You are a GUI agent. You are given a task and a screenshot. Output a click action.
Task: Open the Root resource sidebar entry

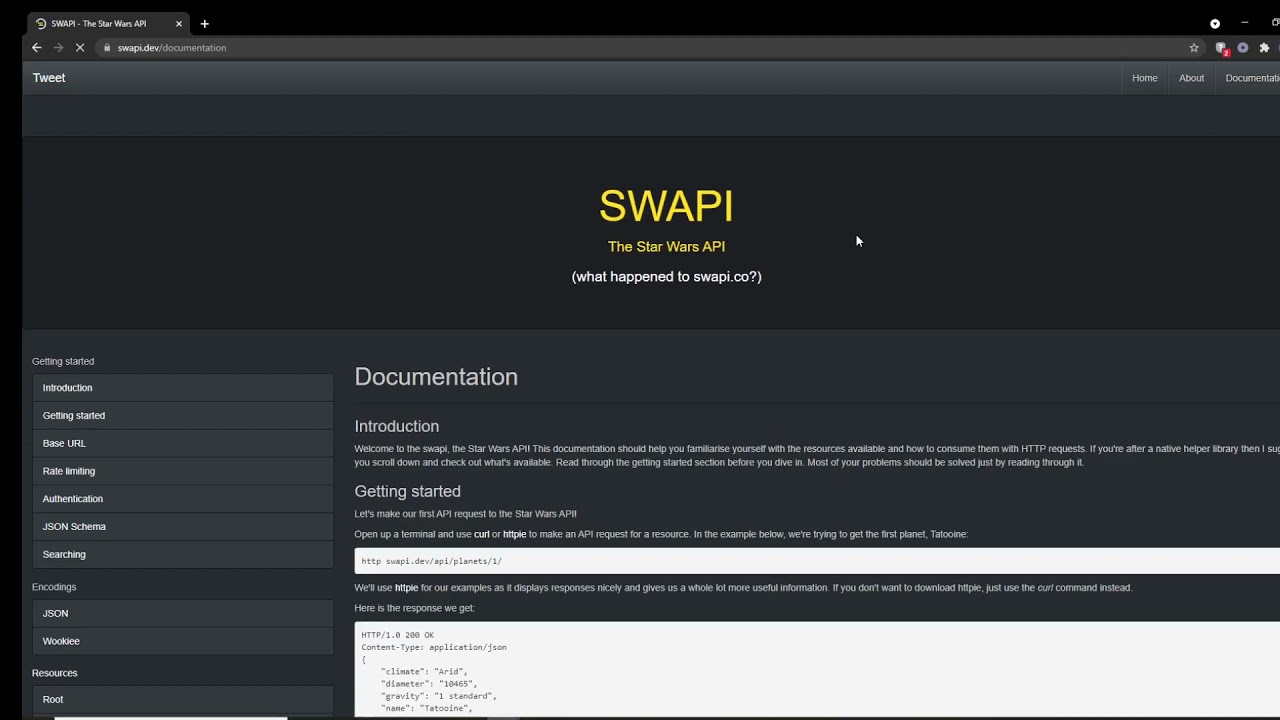183,700
